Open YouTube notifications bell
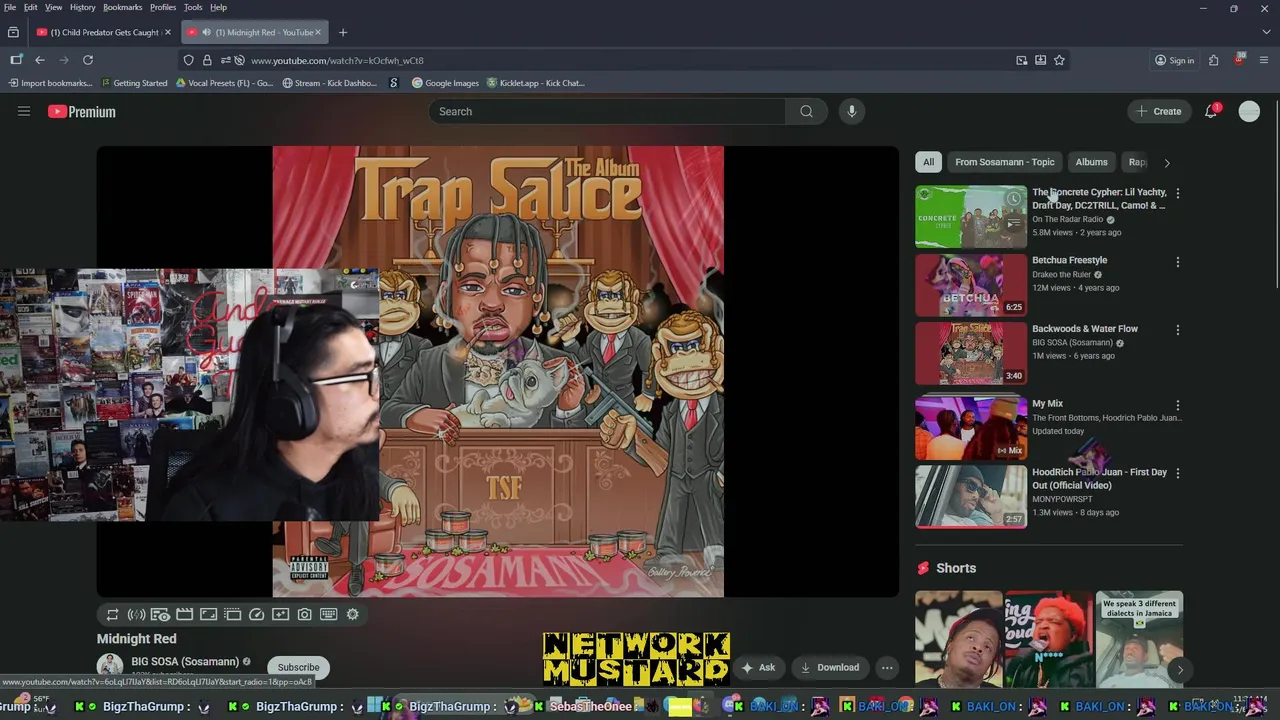 point(1211,111)
